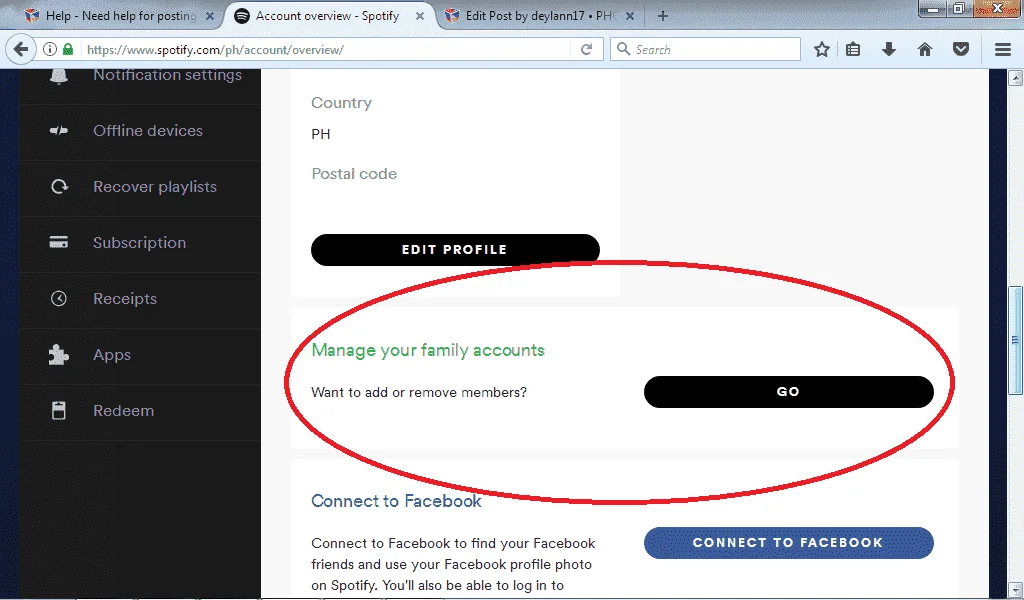Click the 'Want to add or remove members?' text
The width and height of the screenshot is (1024, 600).
pyautogui.click(x=419, y=392)
